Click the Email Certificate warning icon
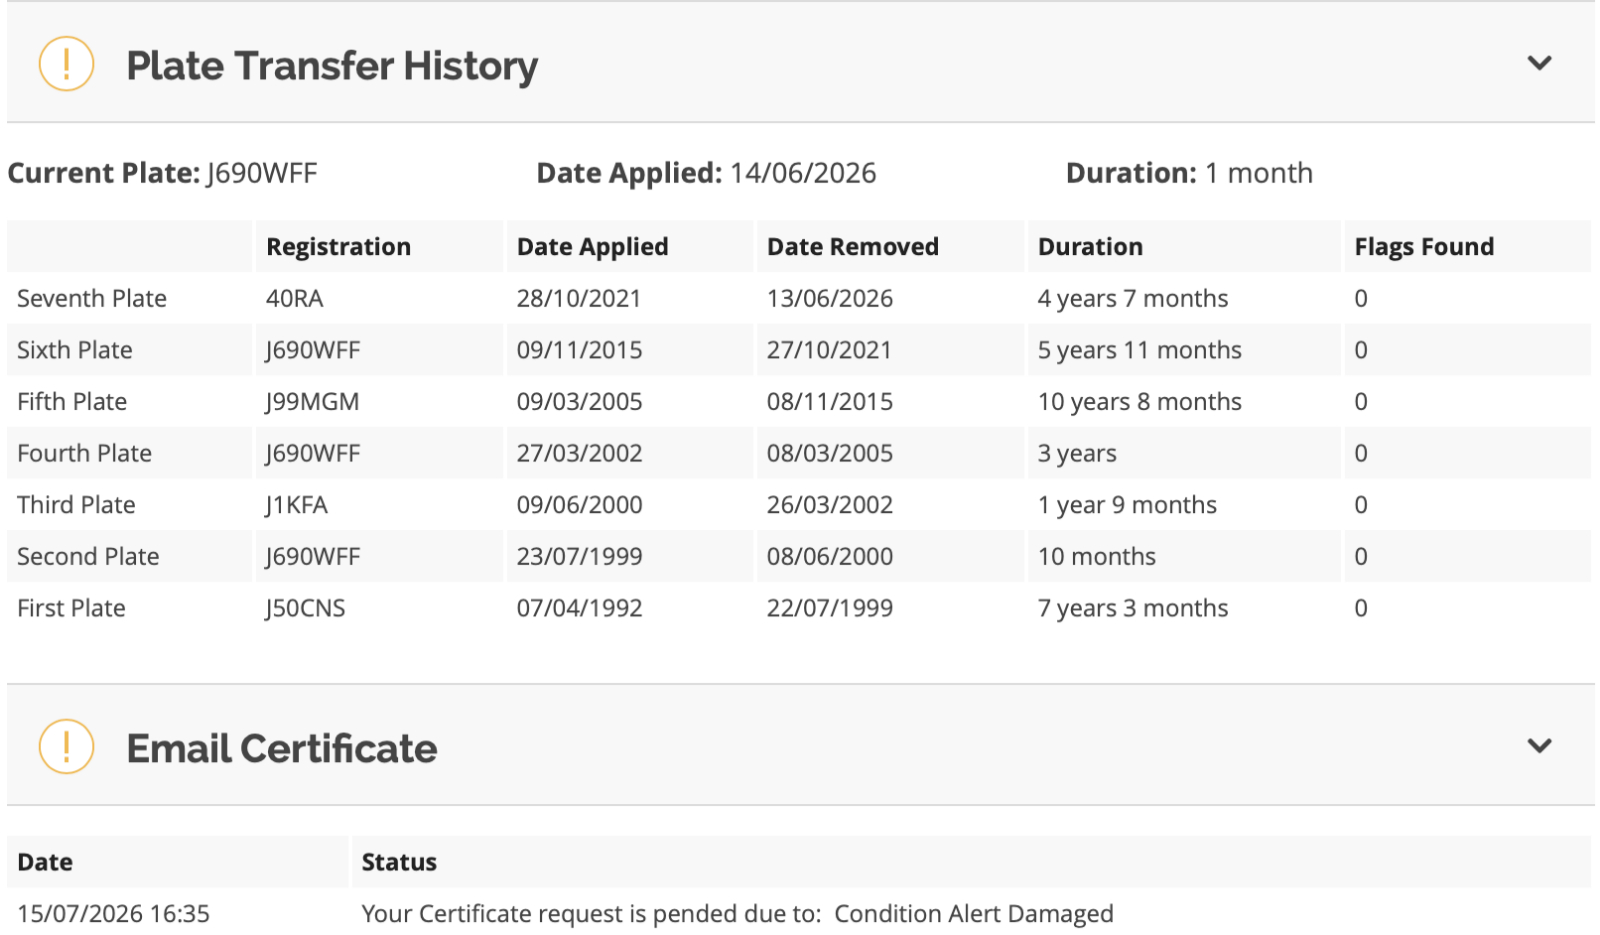The image size is (1600, 935). (x=66, y=746)
